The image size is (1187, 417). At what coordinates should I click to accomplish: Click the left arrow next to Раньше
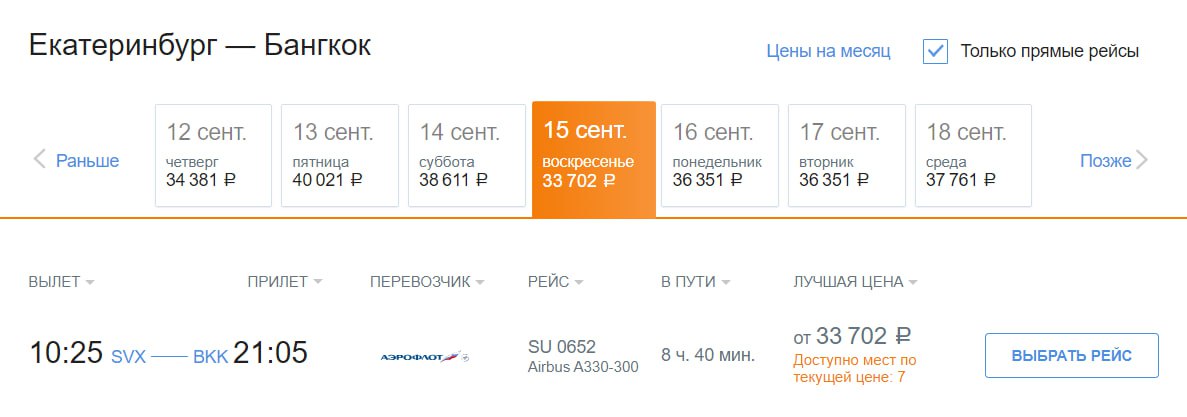point(40,159)
